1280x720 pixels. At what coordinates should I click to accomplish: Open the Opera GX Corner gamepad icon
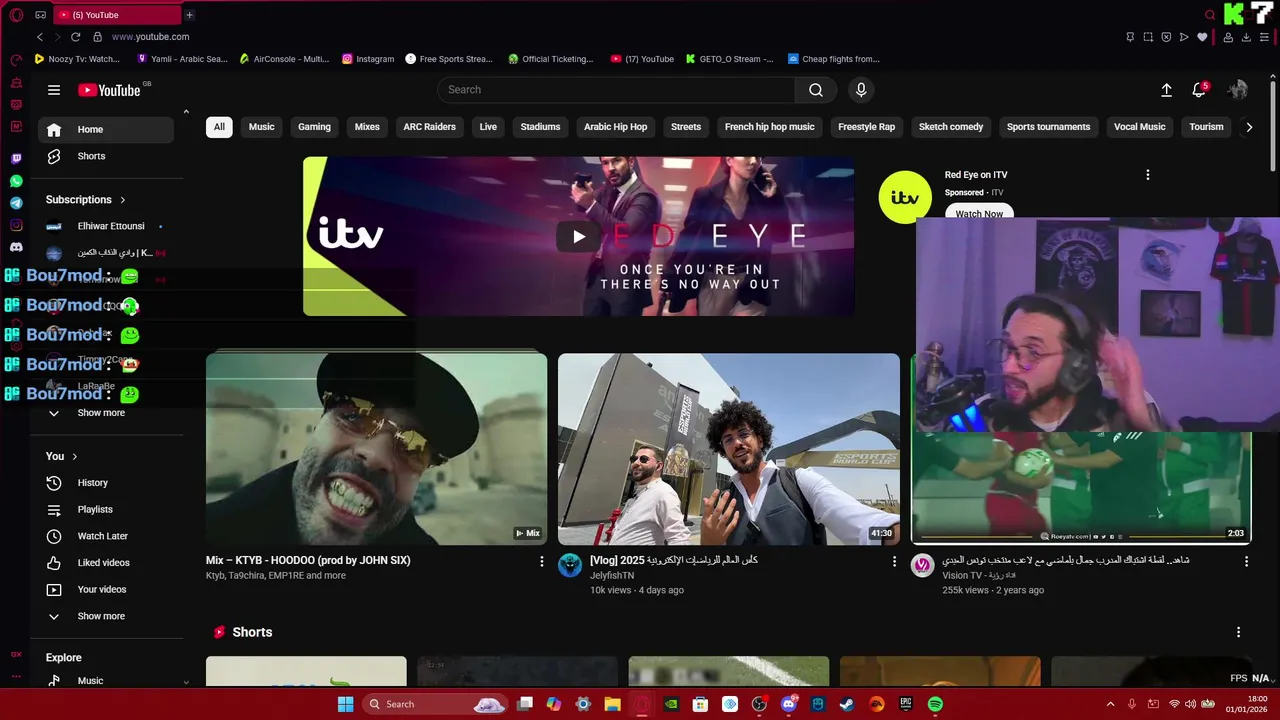coord(41,15)
